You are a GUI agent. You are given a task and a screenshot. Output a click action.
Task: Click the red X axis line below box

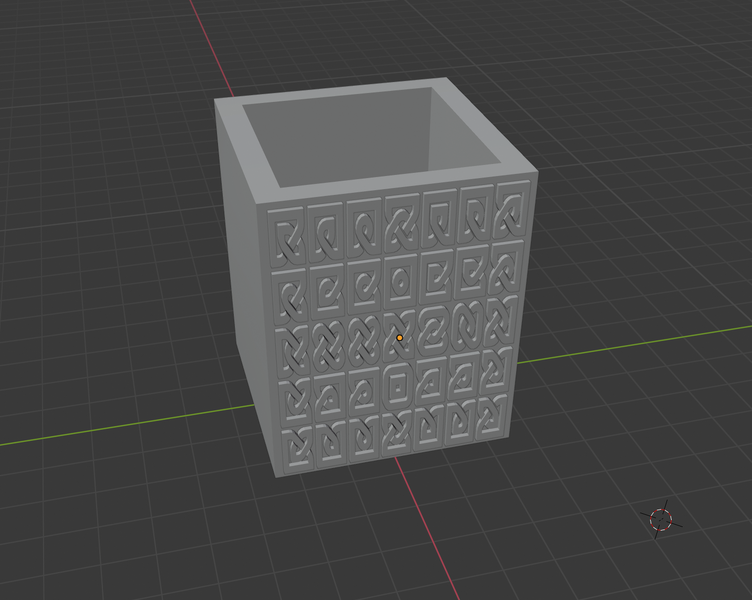click(x=426, y=528)
